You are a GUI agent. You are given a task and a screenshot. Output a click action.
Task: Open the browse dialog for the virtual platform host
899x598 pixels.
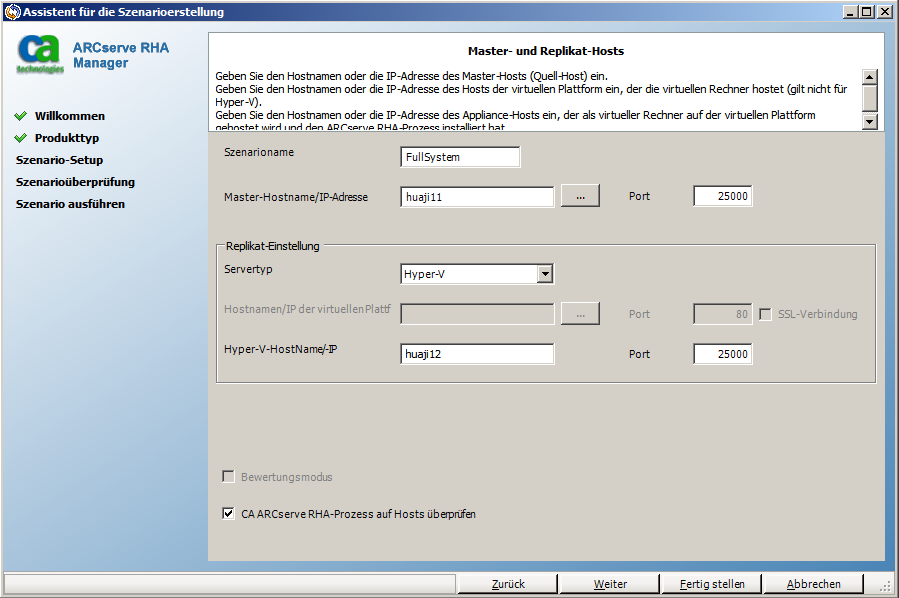(580, 313)
